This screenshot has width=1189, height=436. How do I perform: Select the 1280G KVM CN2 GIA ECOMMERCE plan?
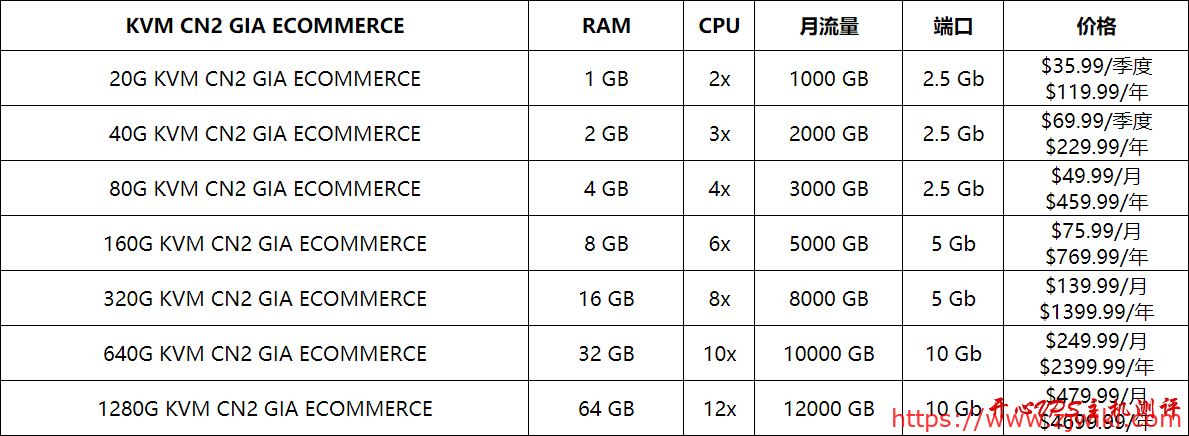coord(265,409)
